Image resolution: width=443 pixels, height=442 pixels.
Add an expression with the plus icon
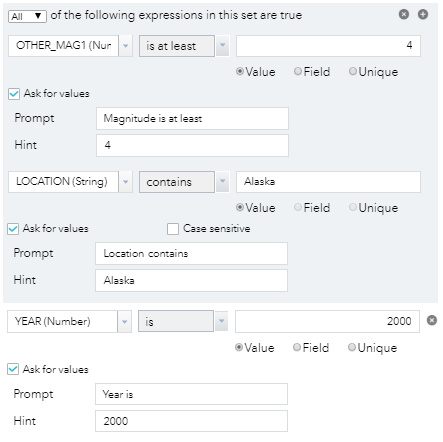click(x=423, y=14)
